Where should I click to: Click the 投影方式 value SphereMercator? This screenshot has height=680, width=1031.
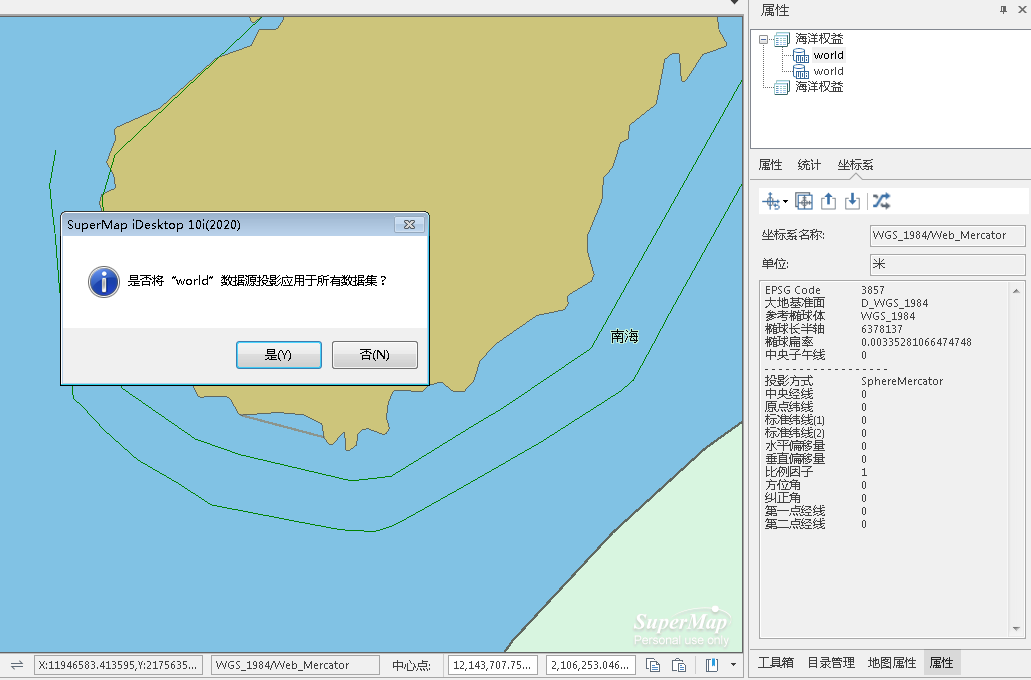coord(901,381)
